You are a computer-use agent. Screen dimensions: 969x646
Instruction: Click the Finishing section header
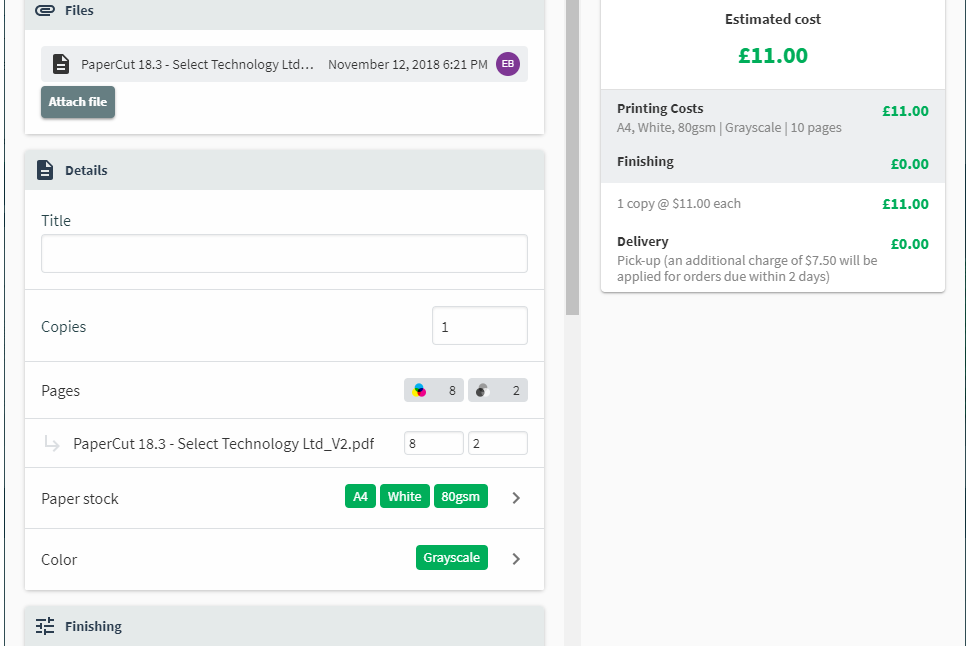284,626
